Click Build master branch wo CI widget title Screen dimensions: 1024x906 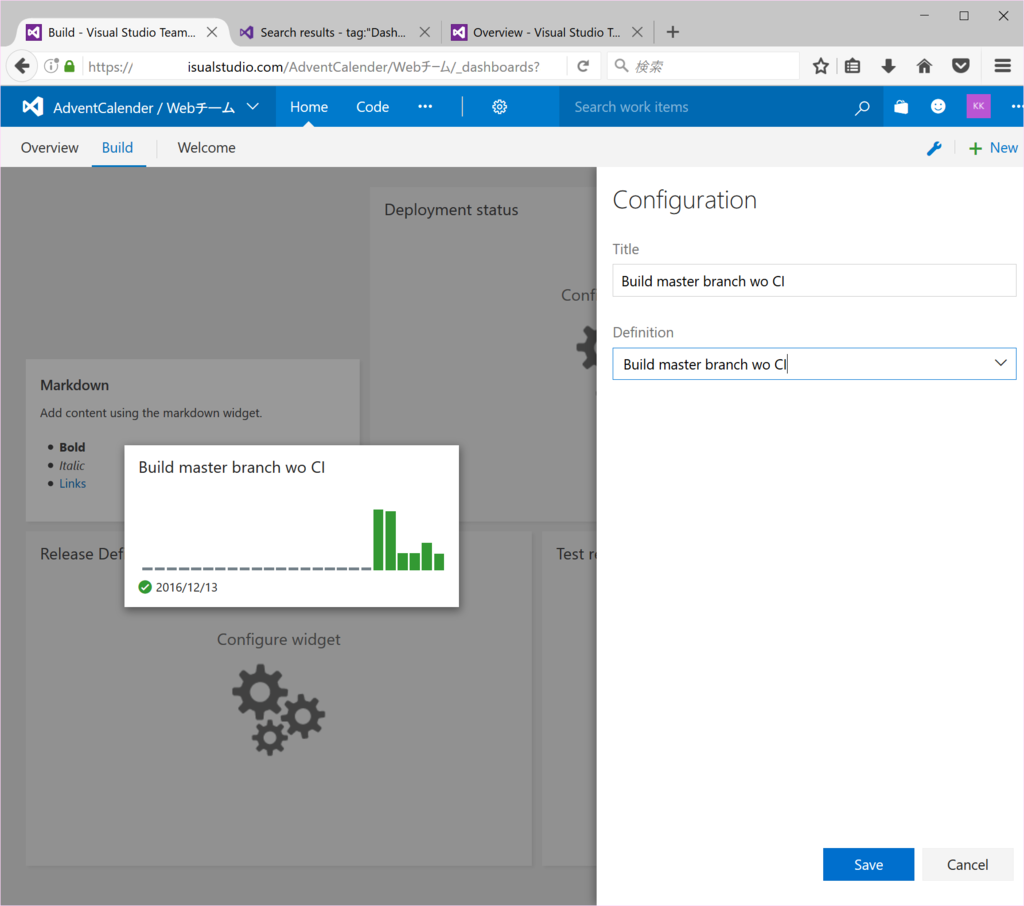pyautogui.click(x=232, y=467)
